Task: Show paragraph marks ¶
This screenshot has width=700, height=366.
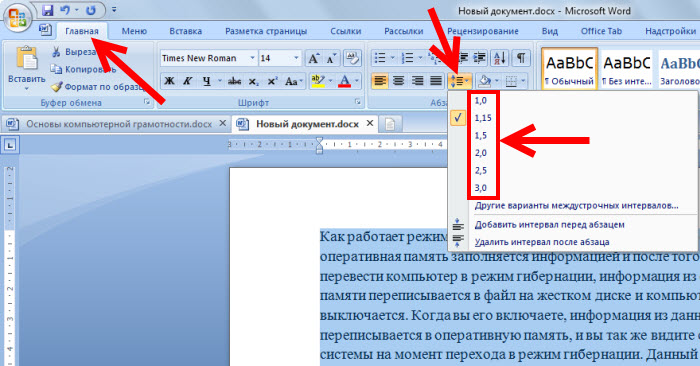Action: click(x=521, y=58)
